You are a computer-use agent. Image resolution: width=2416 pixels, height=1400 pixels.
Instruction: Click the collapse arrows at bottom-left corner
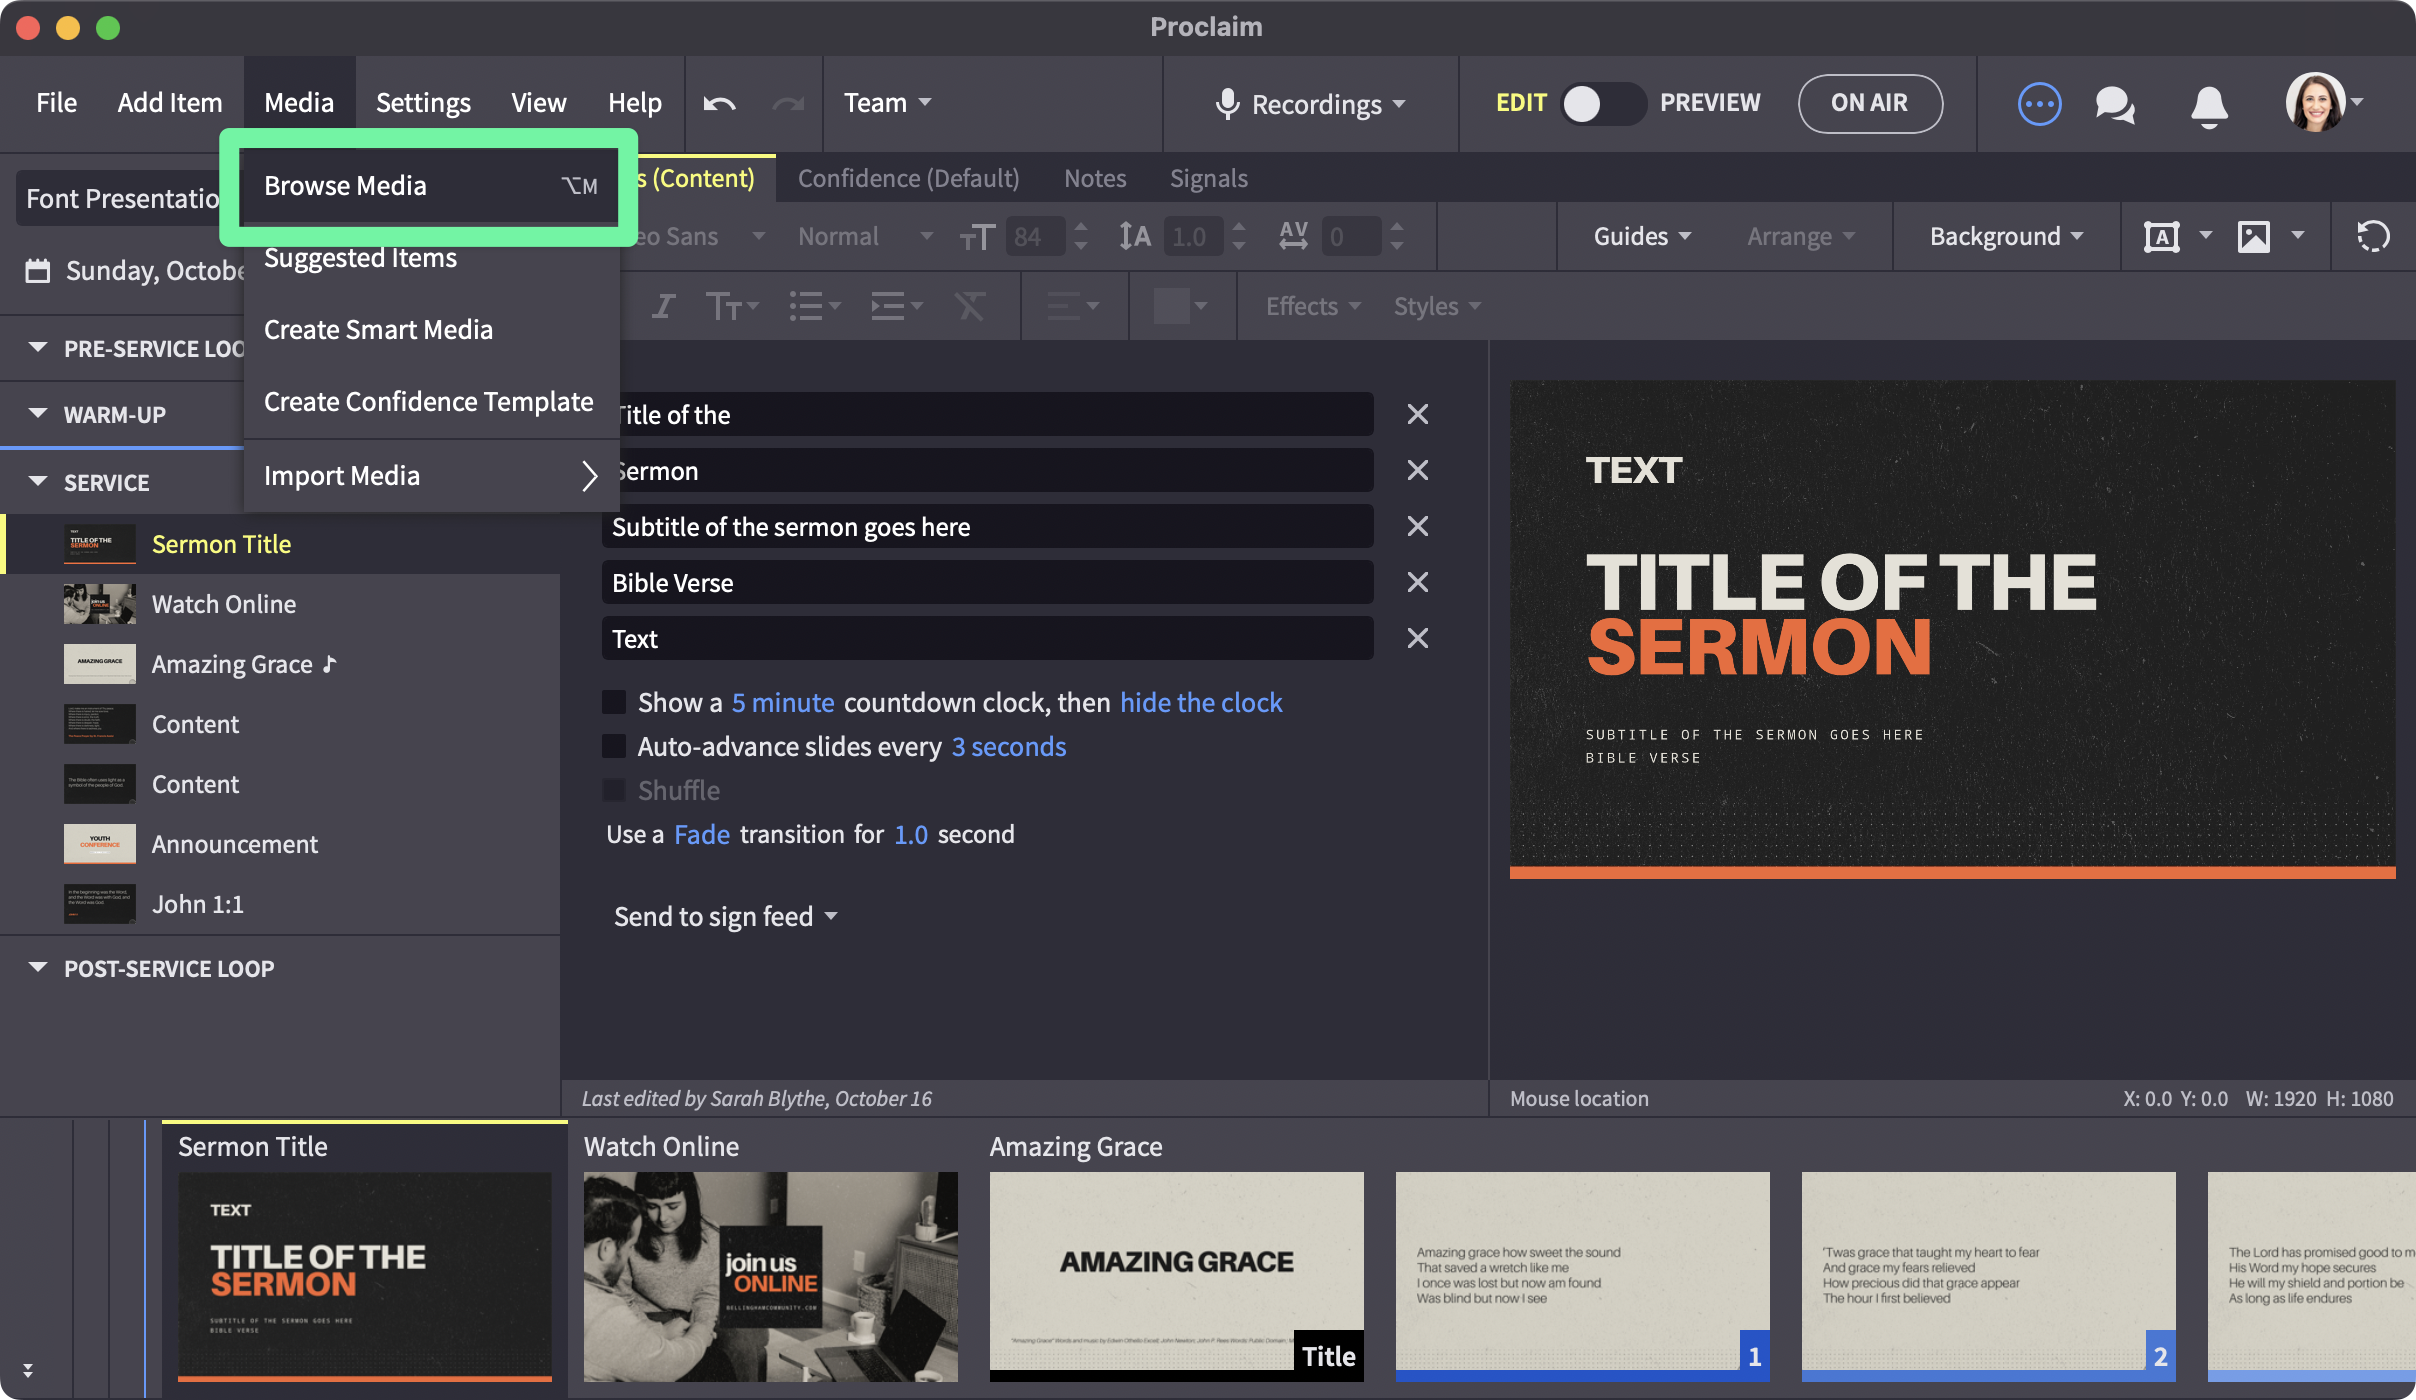pos(28,1370)
